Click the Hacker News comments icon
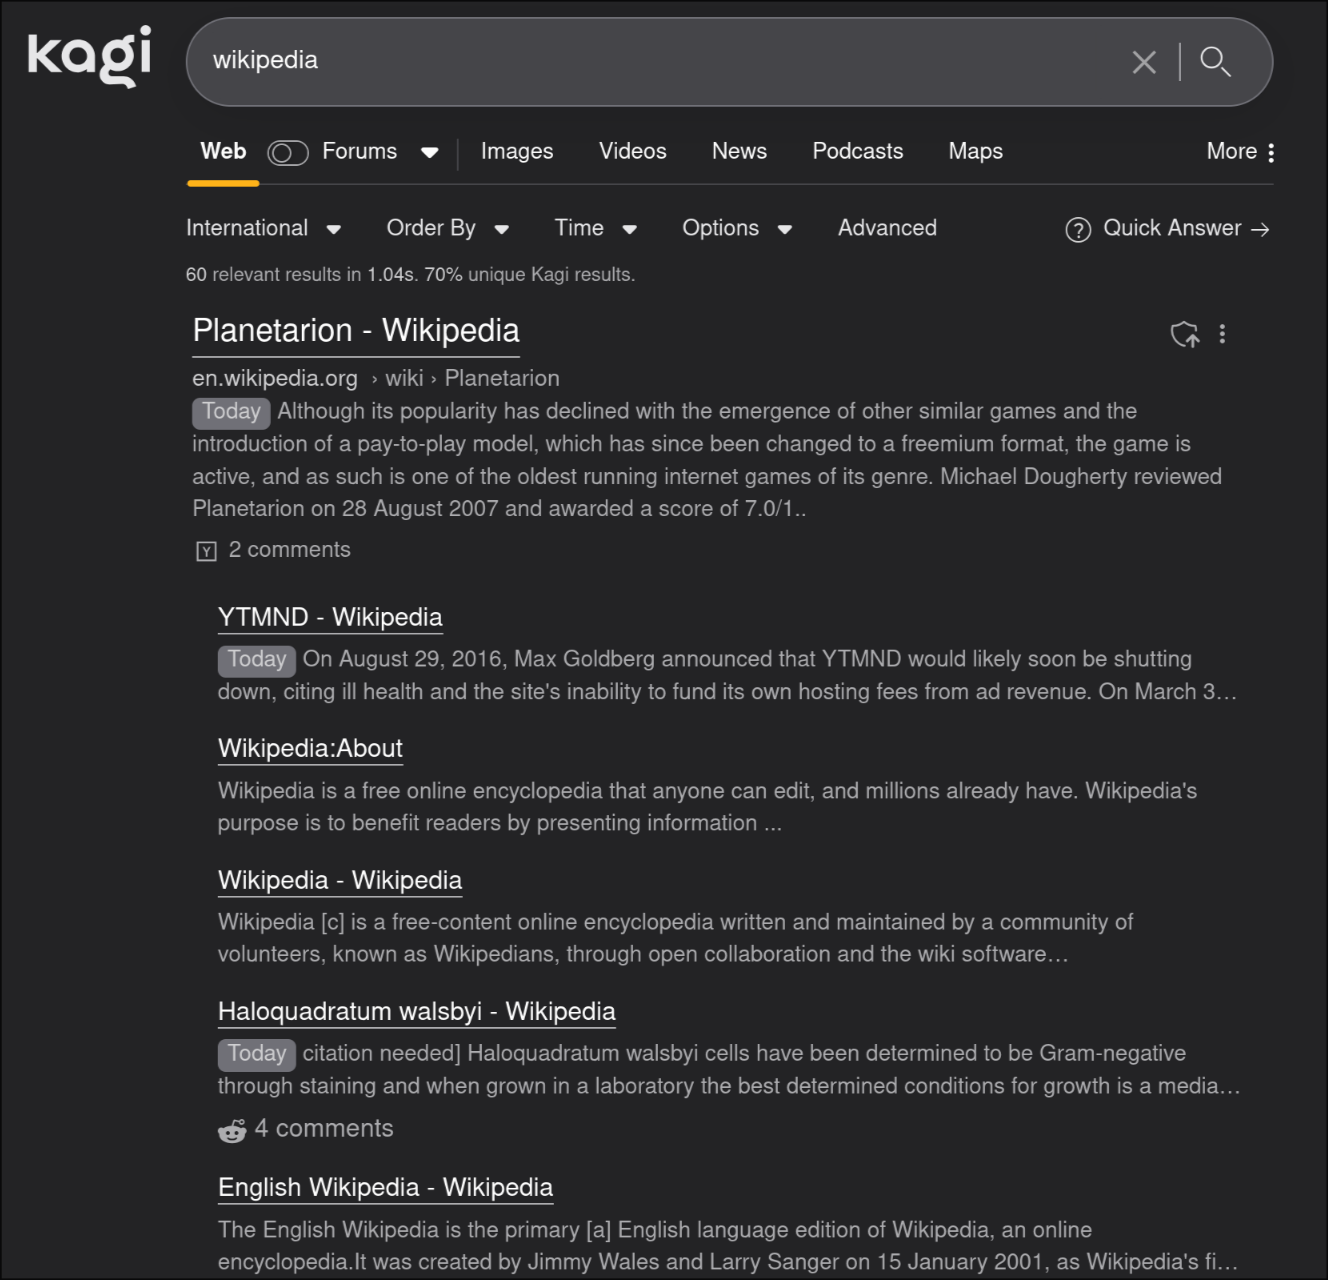The width and height of the screenshot is (1328, 1280). tap(207, 551)
